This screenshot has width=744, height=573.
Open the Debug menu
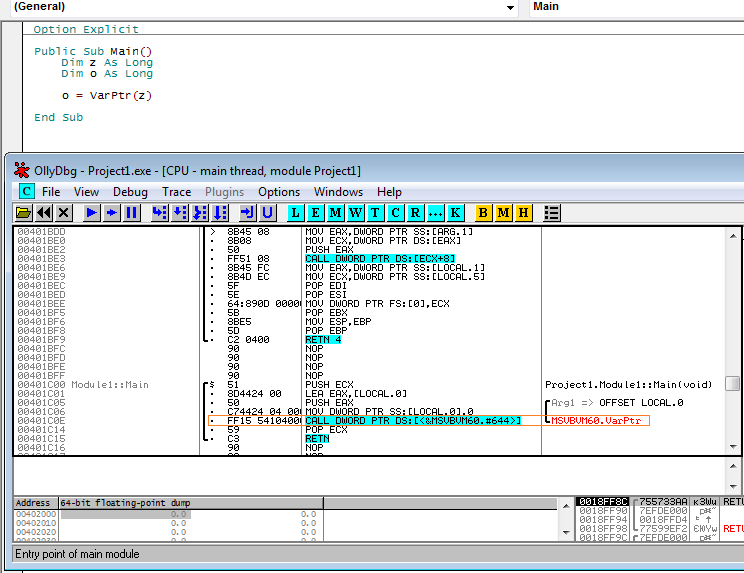pos(130,192)
